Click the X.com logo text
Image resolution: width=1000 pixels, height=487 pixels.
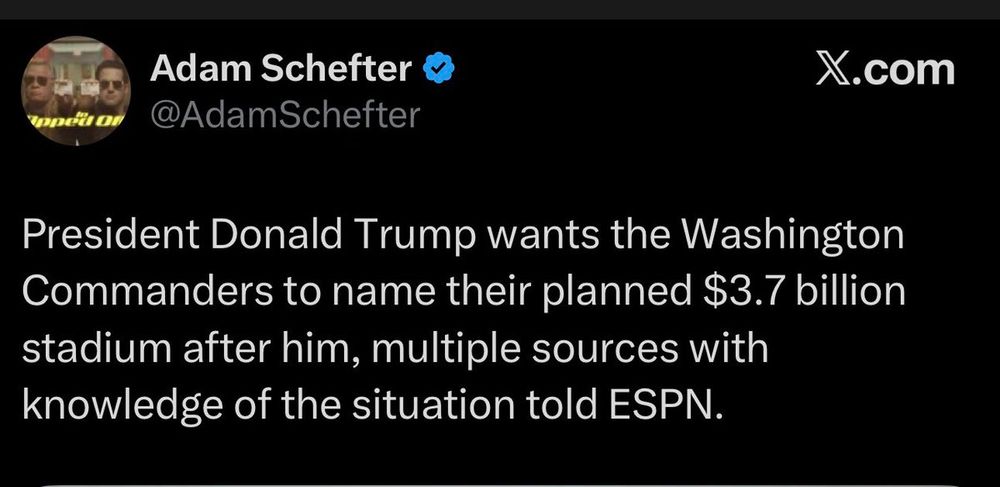point(885,69)
